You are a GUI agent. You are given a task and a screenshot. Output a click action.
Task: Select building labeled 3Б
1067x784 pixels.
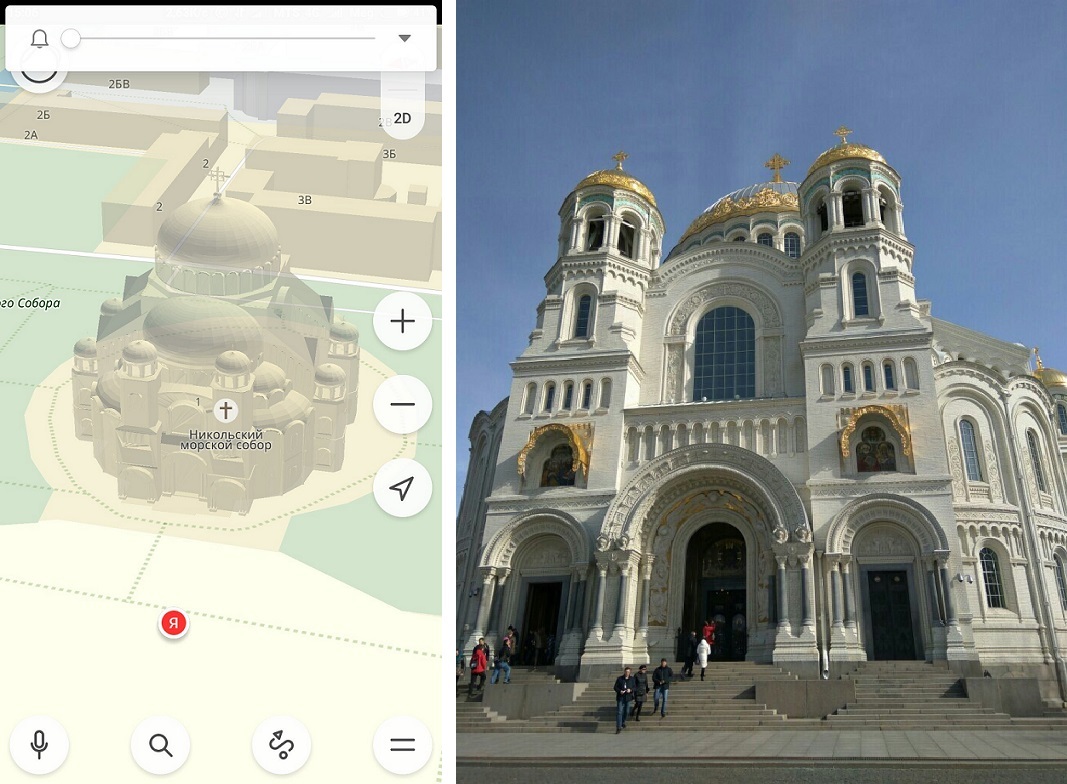click(x=389, y=154)
